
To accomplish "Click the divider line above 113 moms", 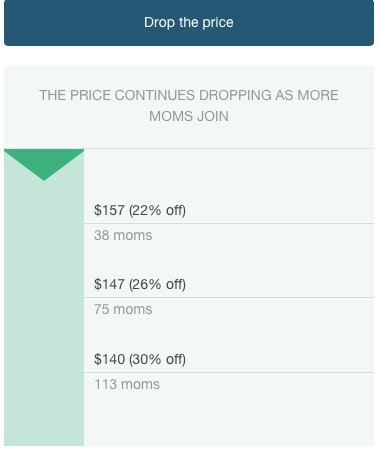I will coord(229,372).
